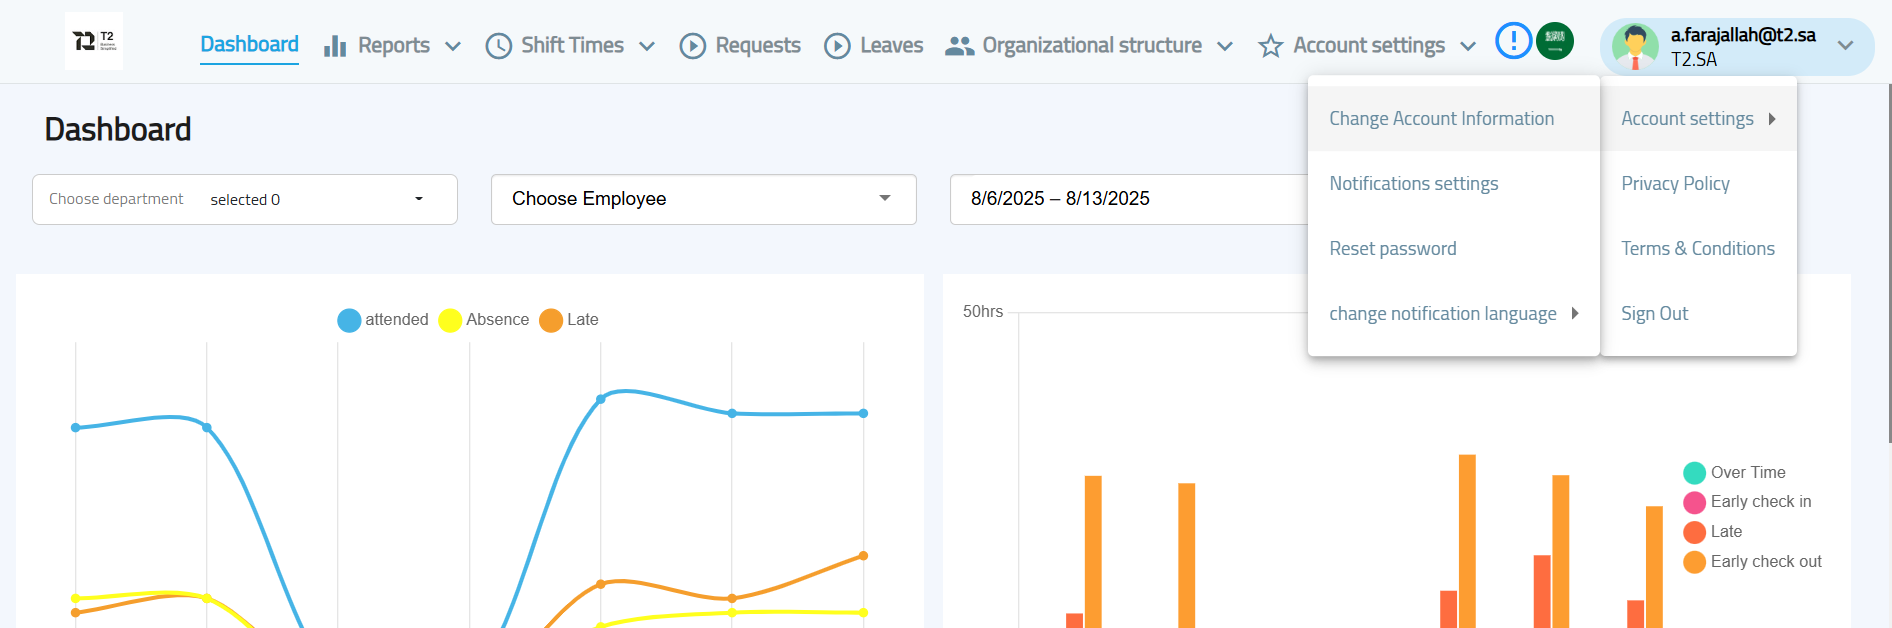Click the Account settings star icon
Image resolution: width=1892 pixels, height=628 pixels.
tap(1270, 46)
